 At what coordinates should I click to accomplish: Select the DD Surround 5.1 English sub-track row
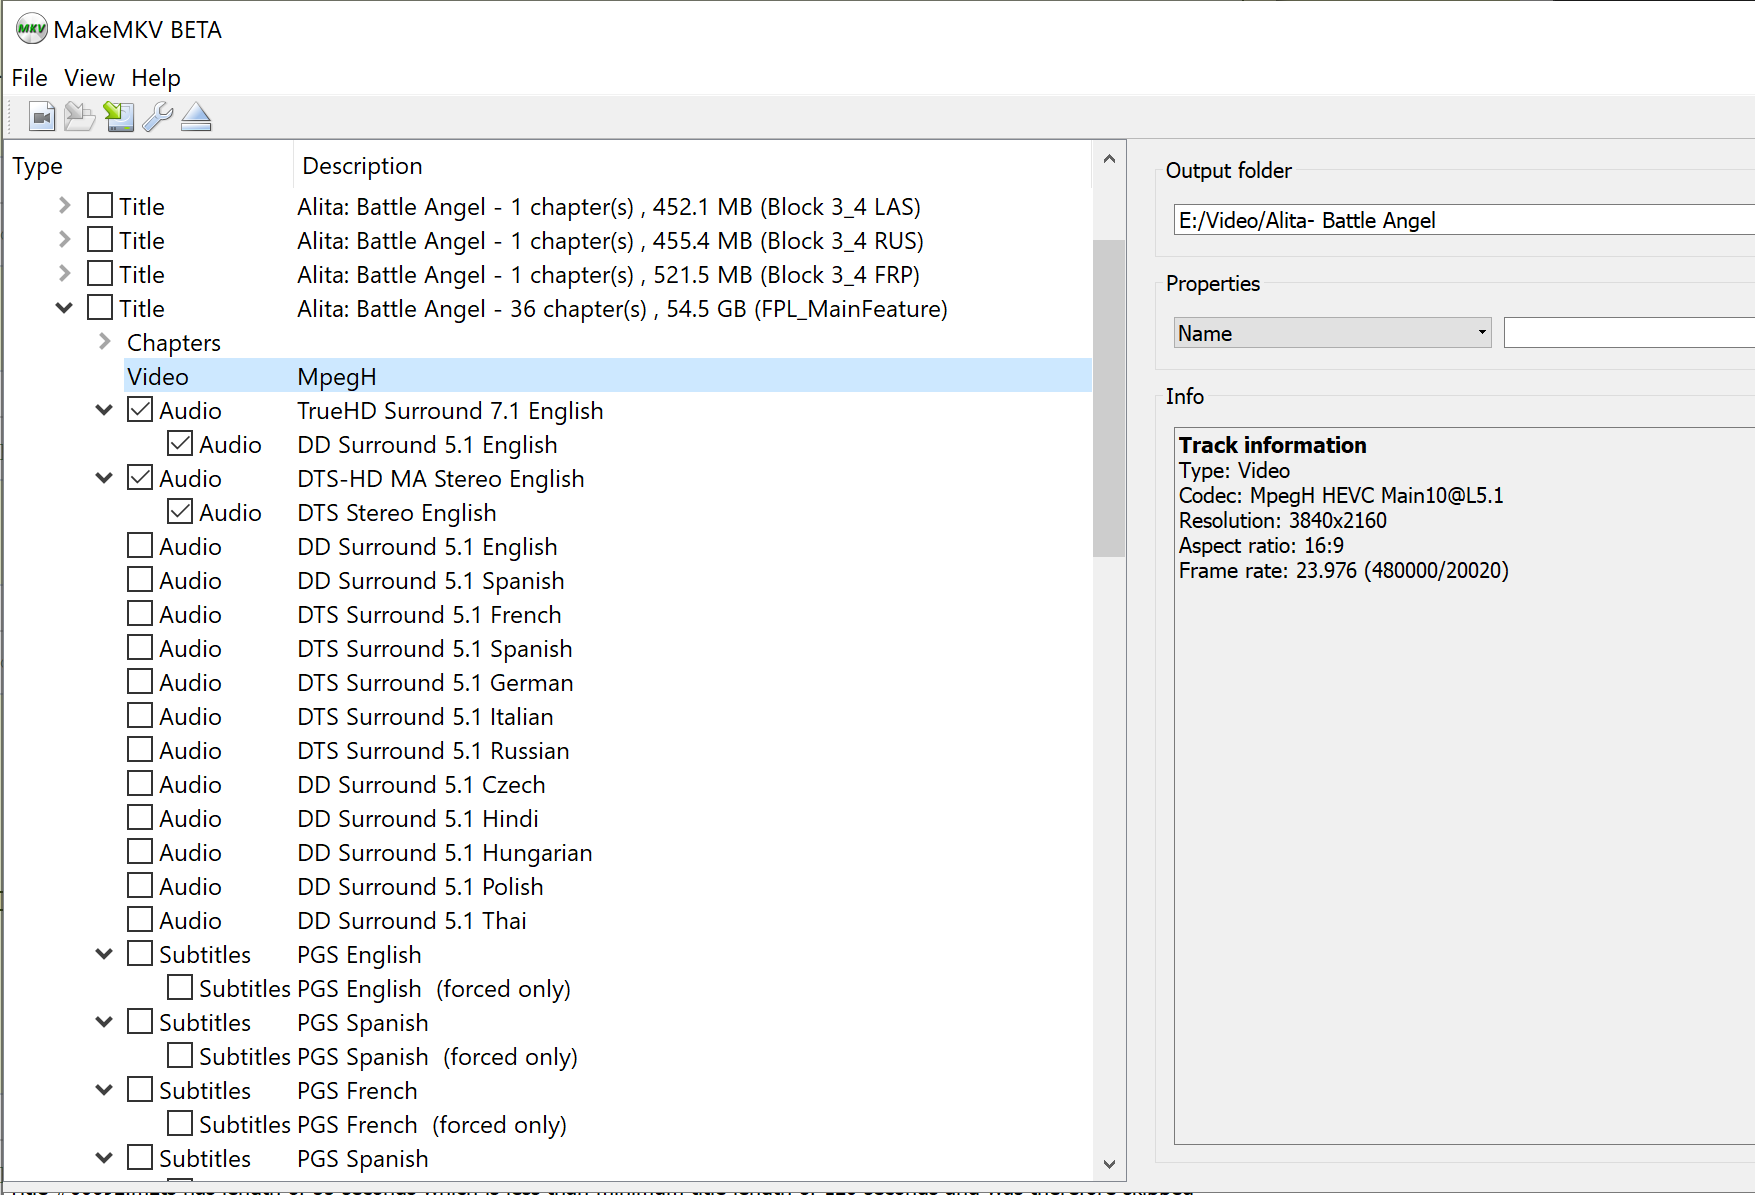point(428,445)
